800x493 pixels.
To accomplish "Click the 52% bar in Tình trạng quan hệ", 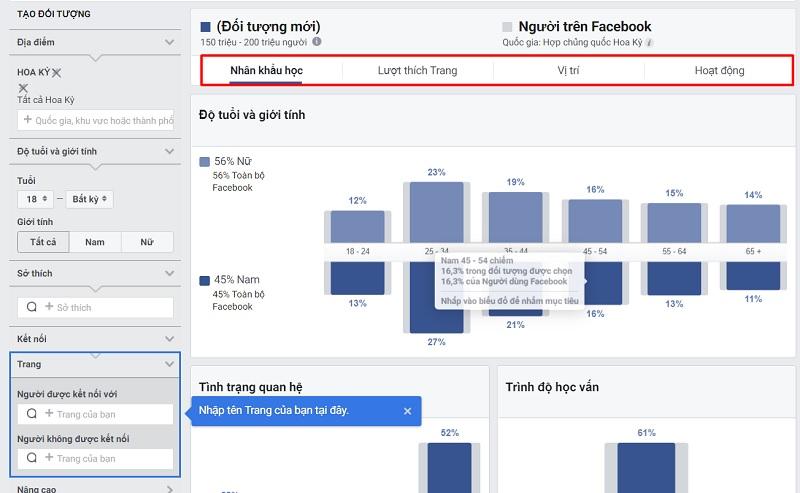I will pos(449,468).
